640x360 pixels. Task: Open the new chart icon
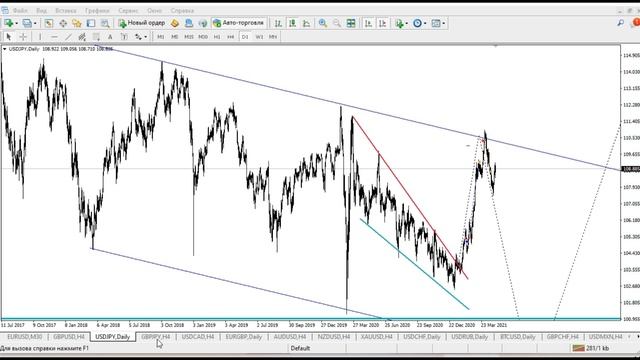click(8, 23)
